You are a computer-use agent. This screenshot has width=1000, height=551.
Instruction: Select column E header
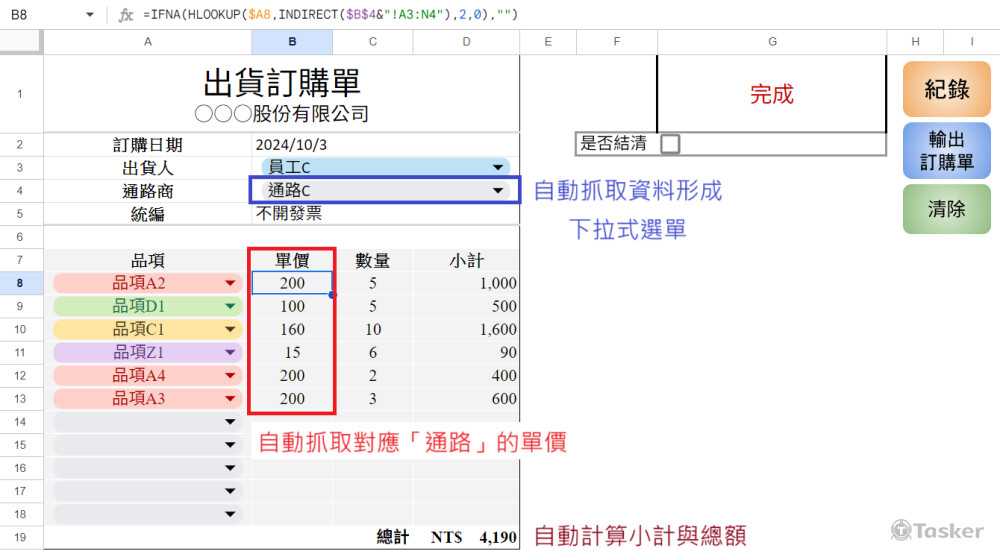pyautogui.click(x=548, y=41)
